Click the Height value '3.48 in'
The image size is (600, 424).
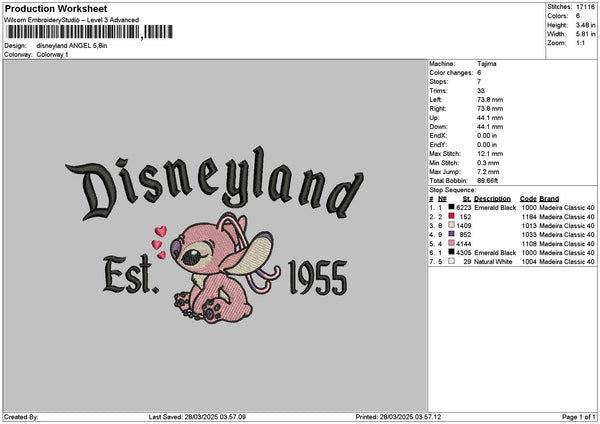[585, 25]
